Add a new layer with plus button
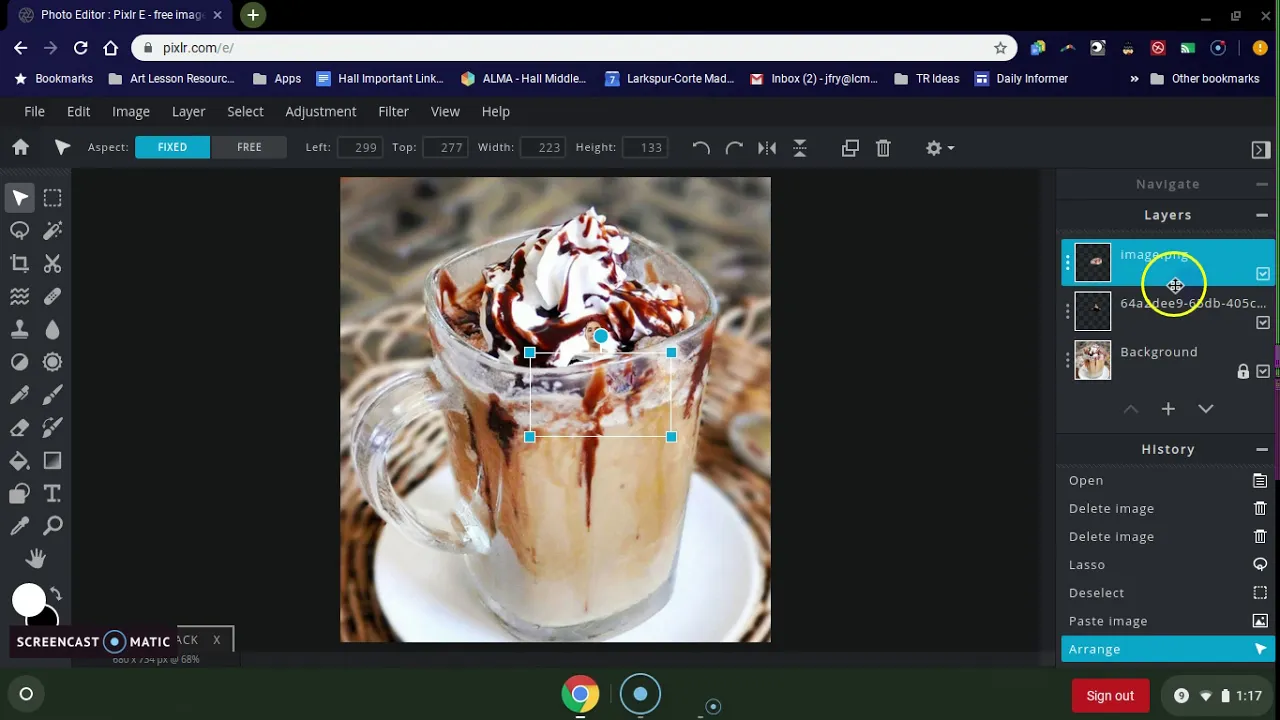 1168,409
